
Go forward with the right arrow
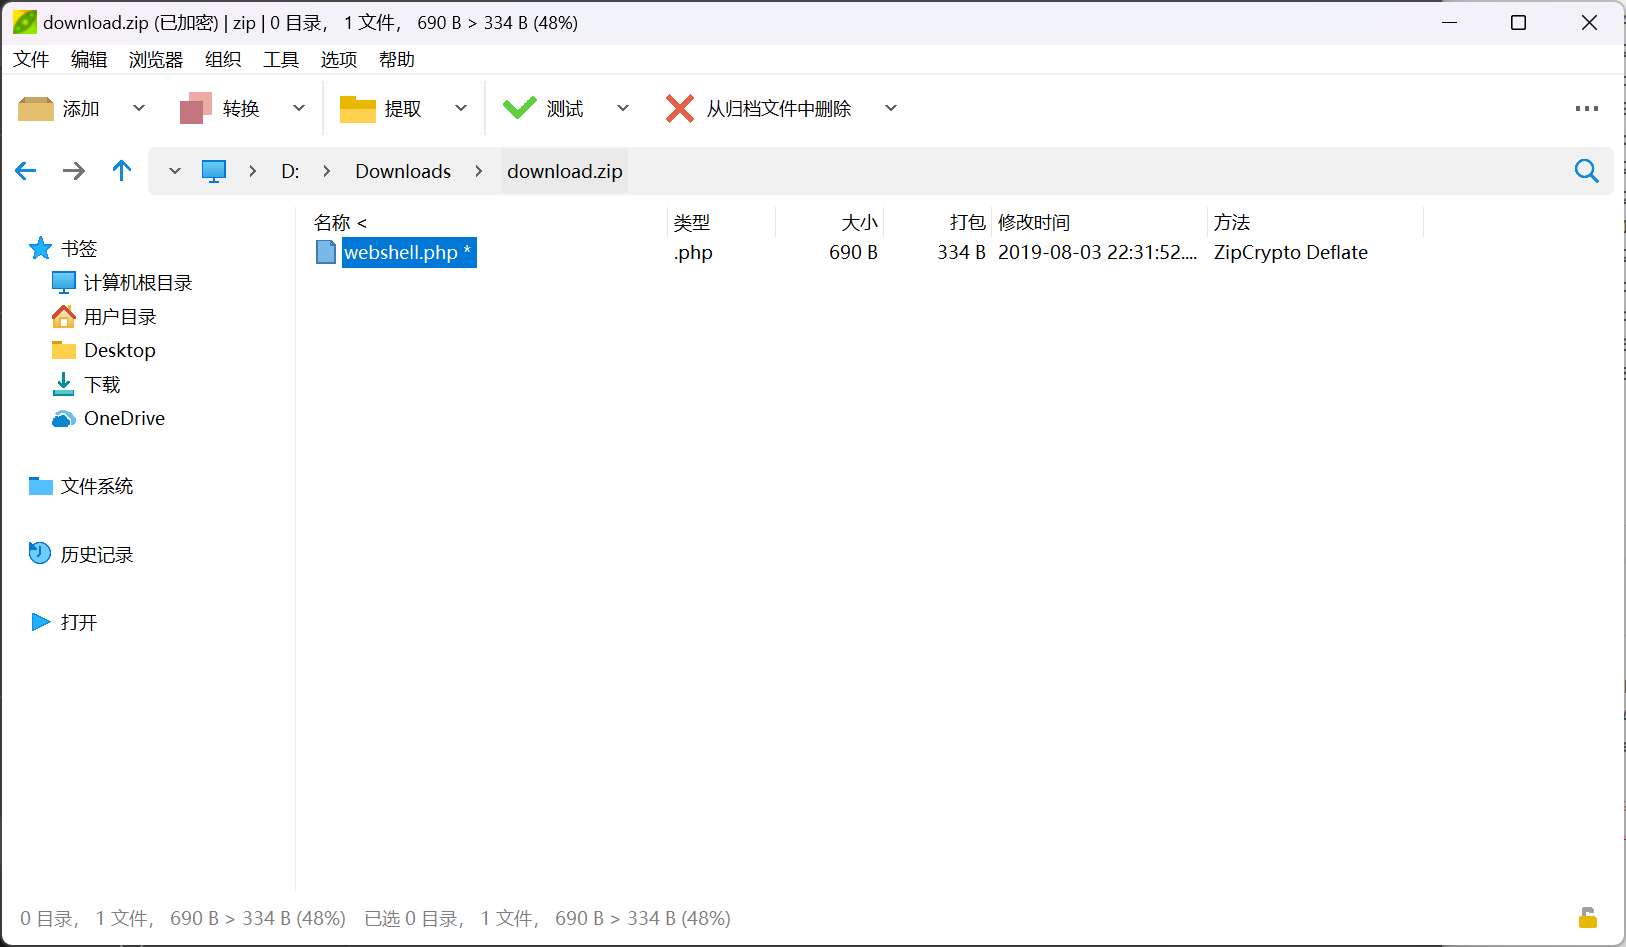coord(74,171)
